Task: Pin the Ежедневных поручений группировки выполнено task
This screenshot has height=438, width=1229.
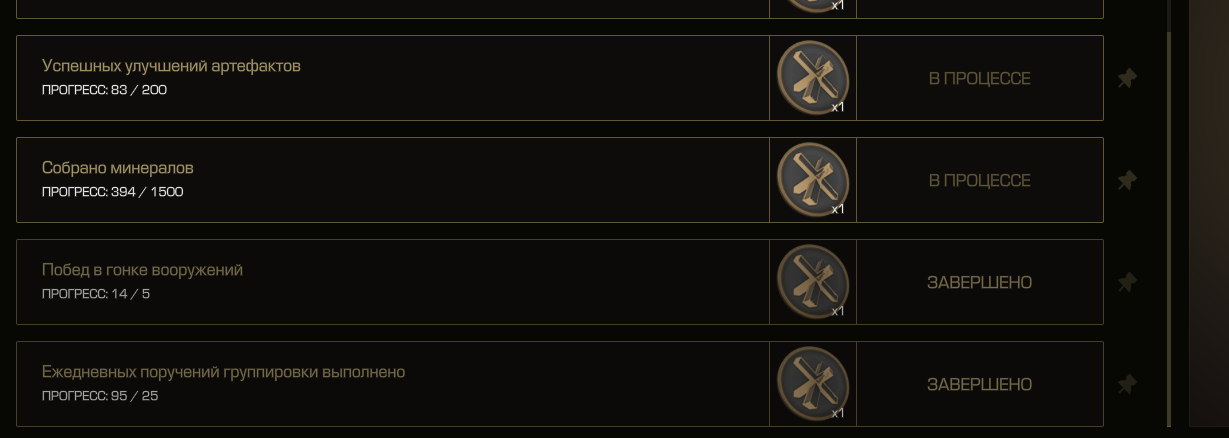Action: pyautogui.click(x=1127, y=384)
